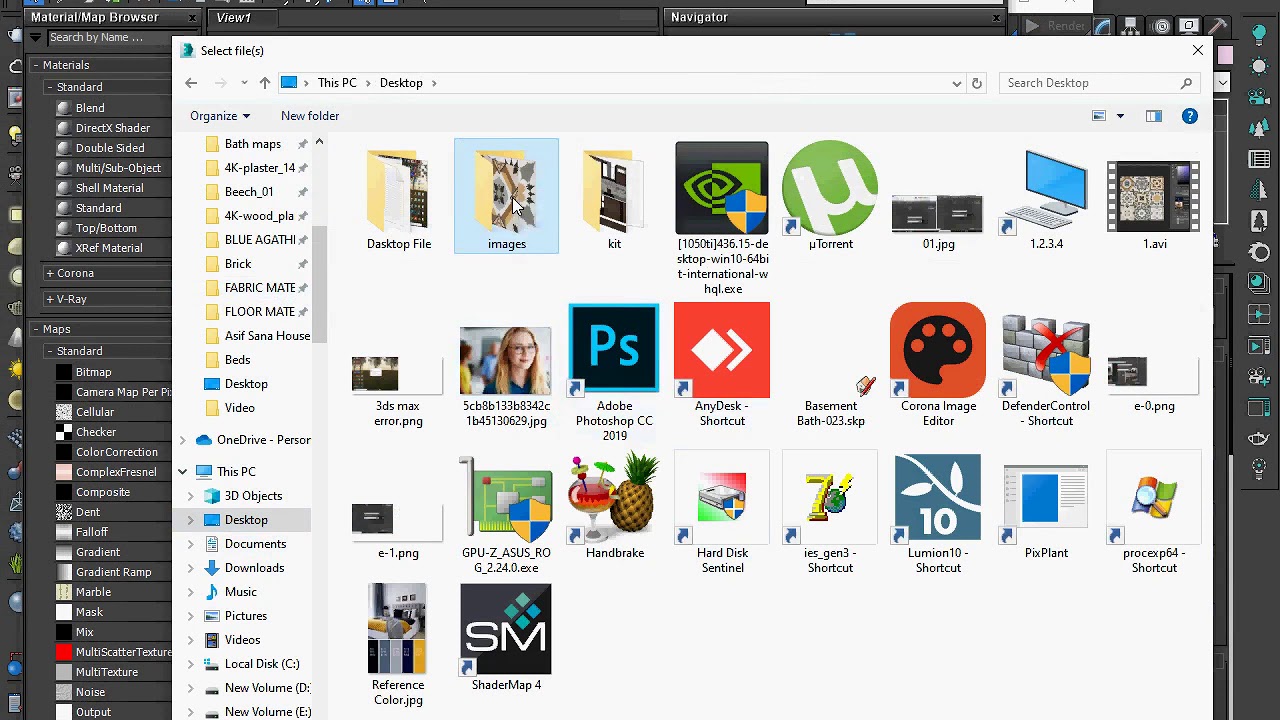
Task: Select Multi/Sub-Object material
Action: point(118,168)
